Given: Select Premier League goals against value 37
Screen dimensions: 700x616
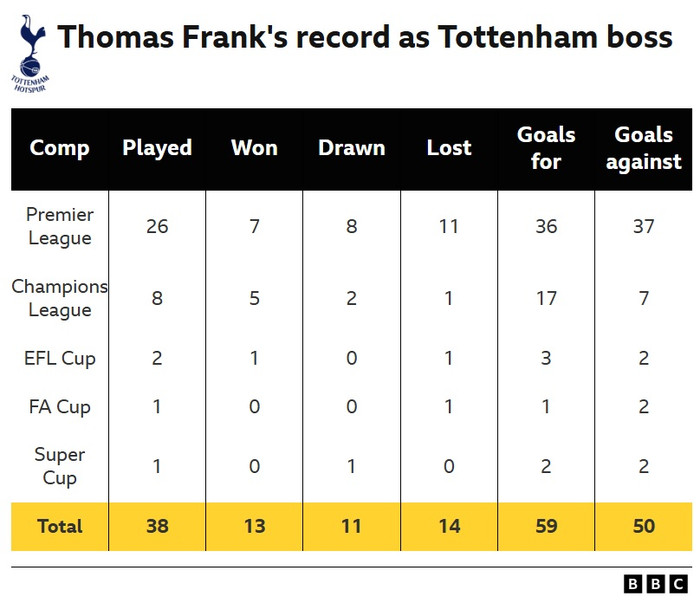Looking at the screenshot, I should point(643,226).
